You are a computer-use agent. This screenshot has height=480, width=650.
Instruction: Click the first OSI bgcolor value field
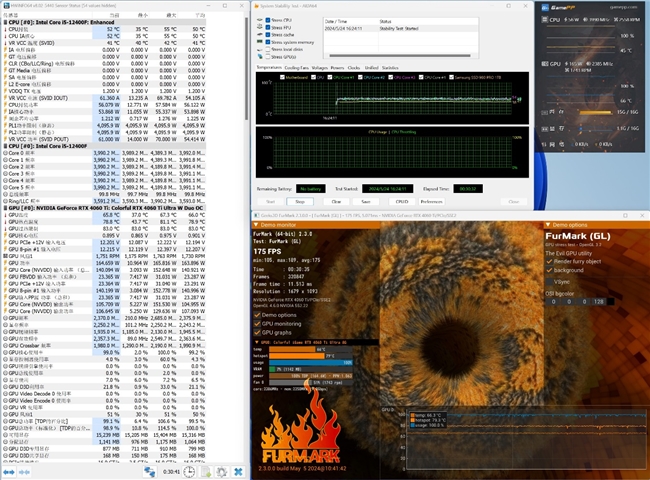pyautogui.click(x=553, y=302)
